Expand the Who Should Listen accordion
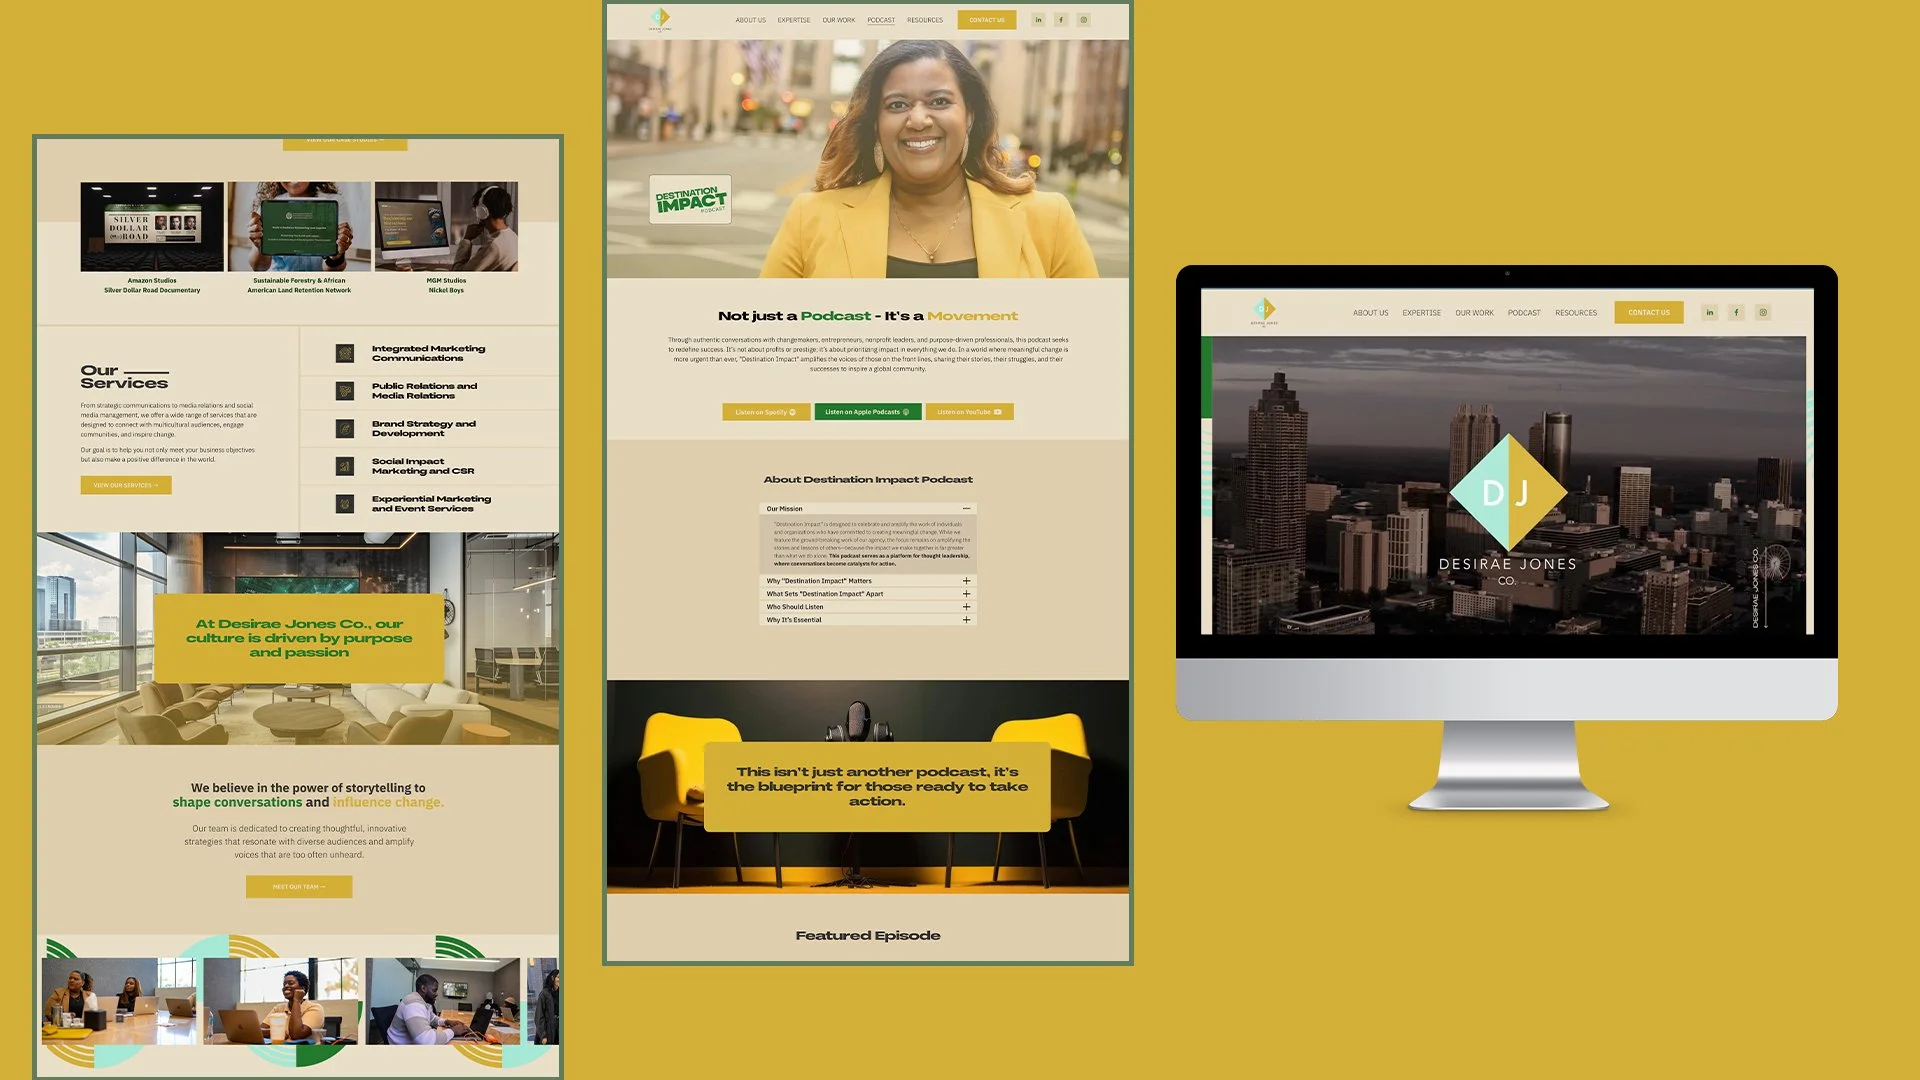This screenshot has width=1920, height=1080. point(966,607)
